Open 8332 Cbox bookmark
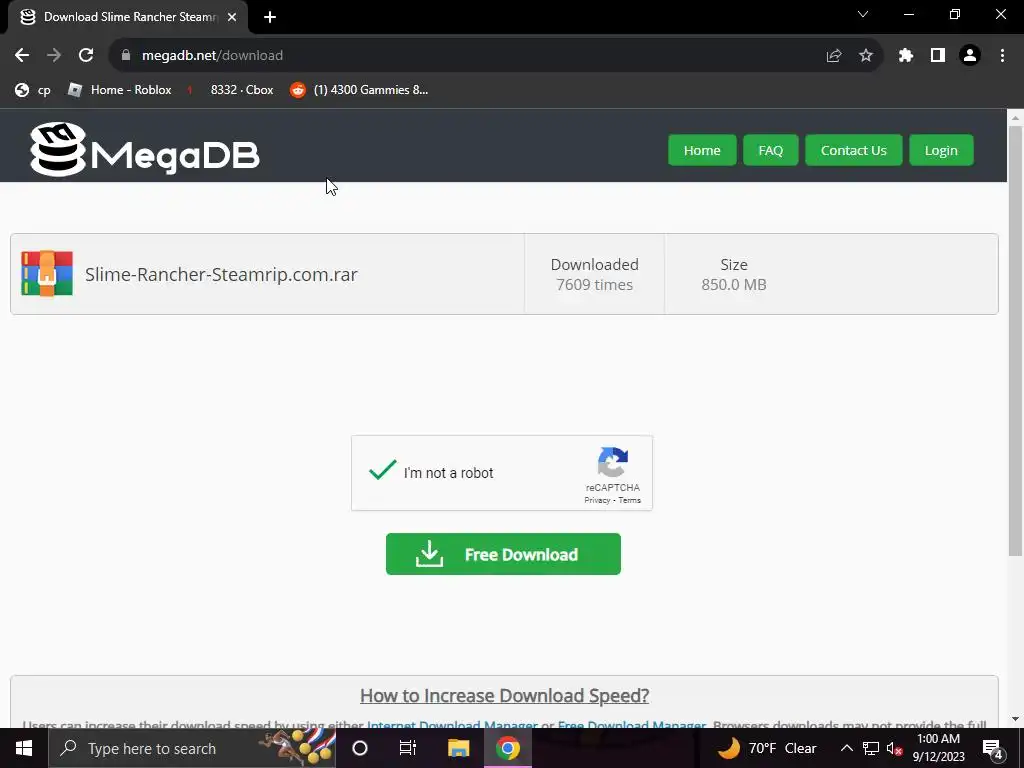1024x768 pixels. pos(230,90)
